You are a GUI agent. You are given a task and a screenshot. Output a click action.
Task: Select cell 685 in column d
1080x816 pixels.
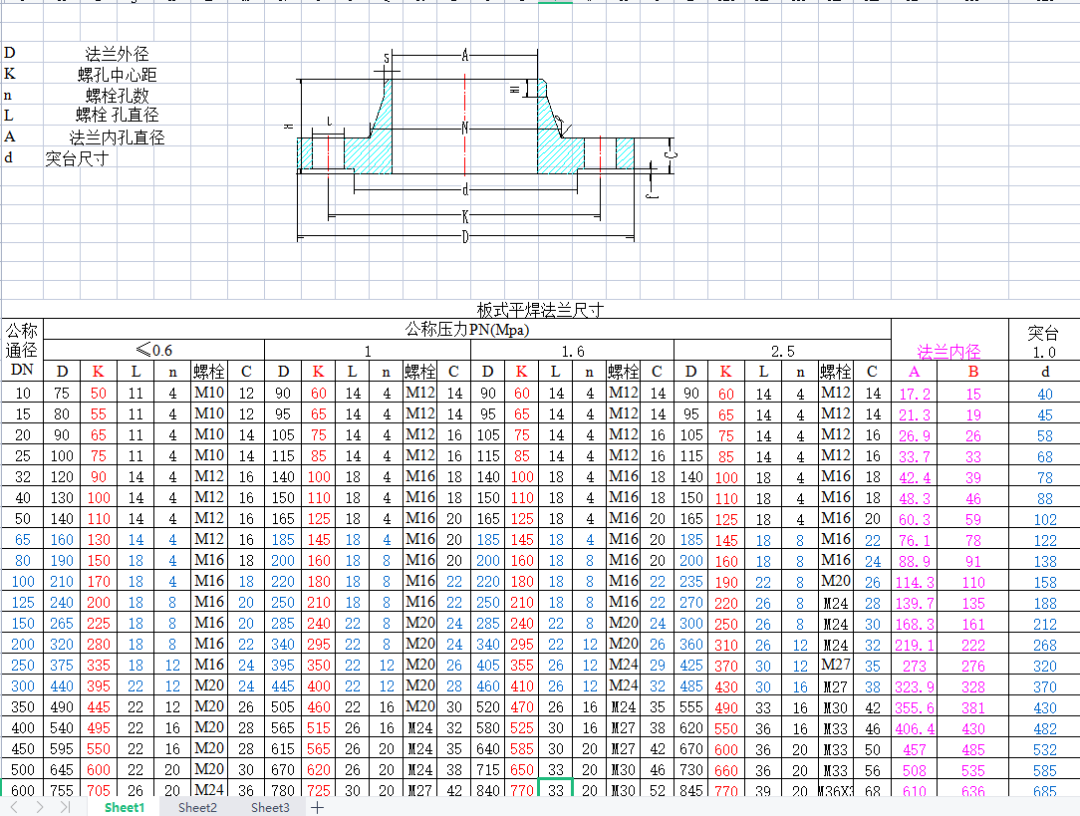click(x=1044, y=791)
